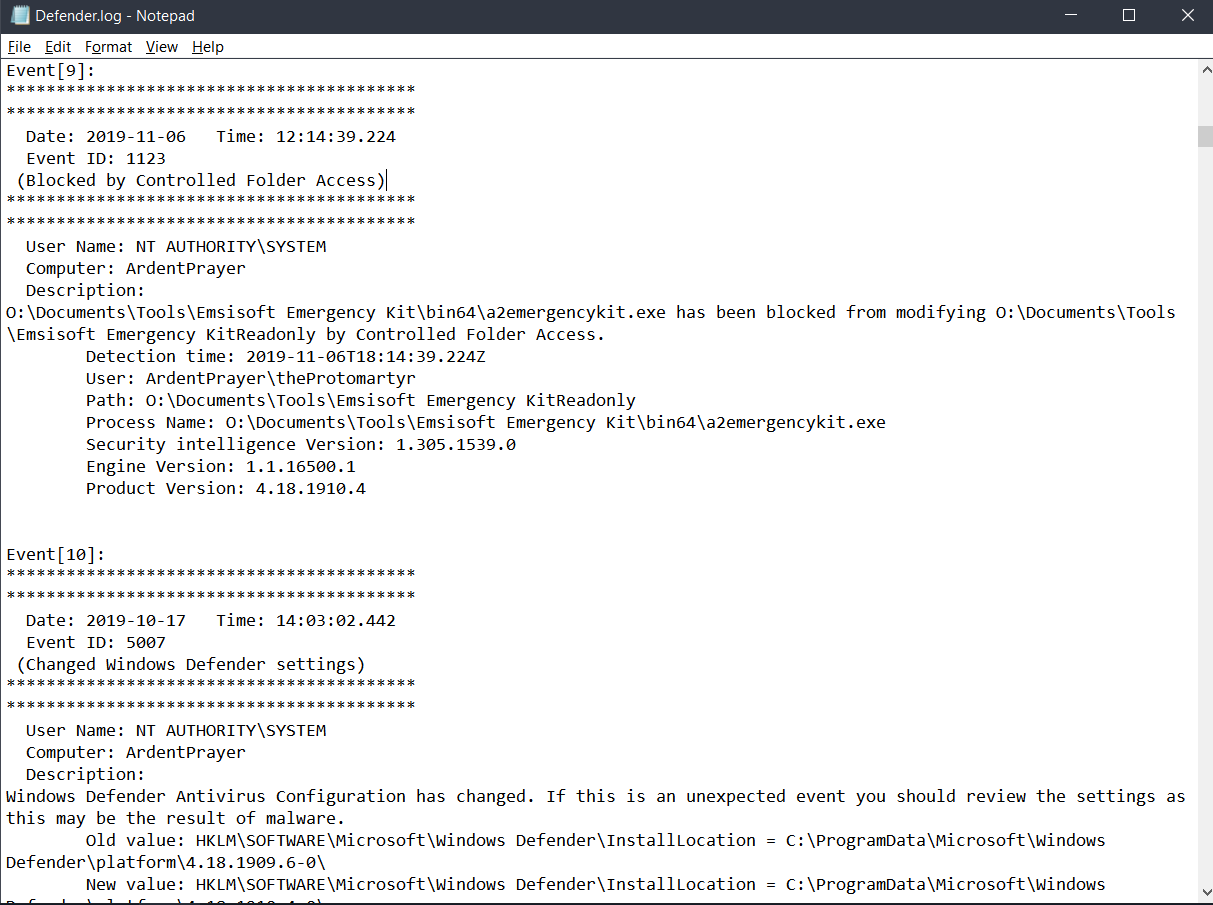Click the time '12:14:39.224' value

pyautogui.click(x=336, y=136)
